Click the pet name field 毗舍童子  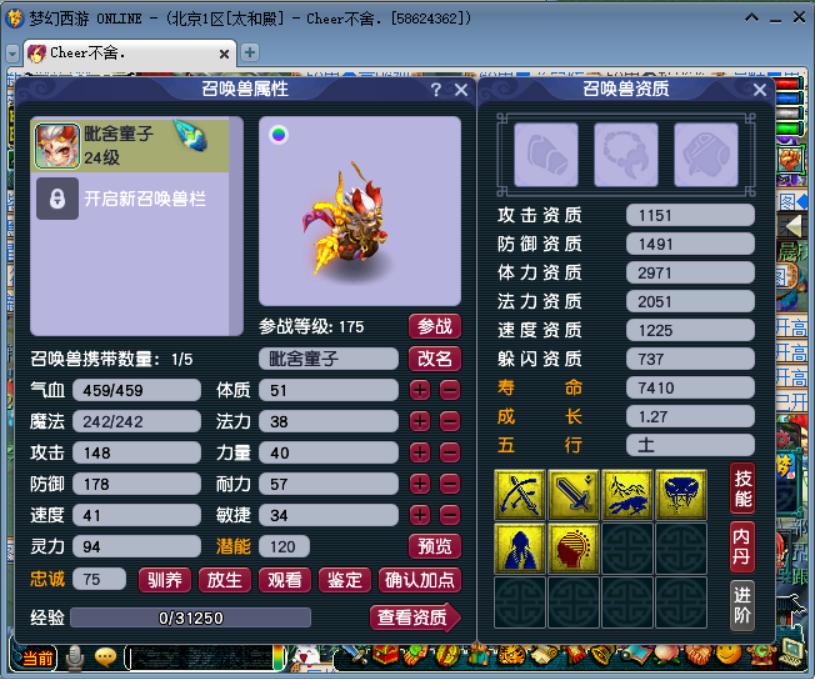pyautogui.click(x=328, y=359)
